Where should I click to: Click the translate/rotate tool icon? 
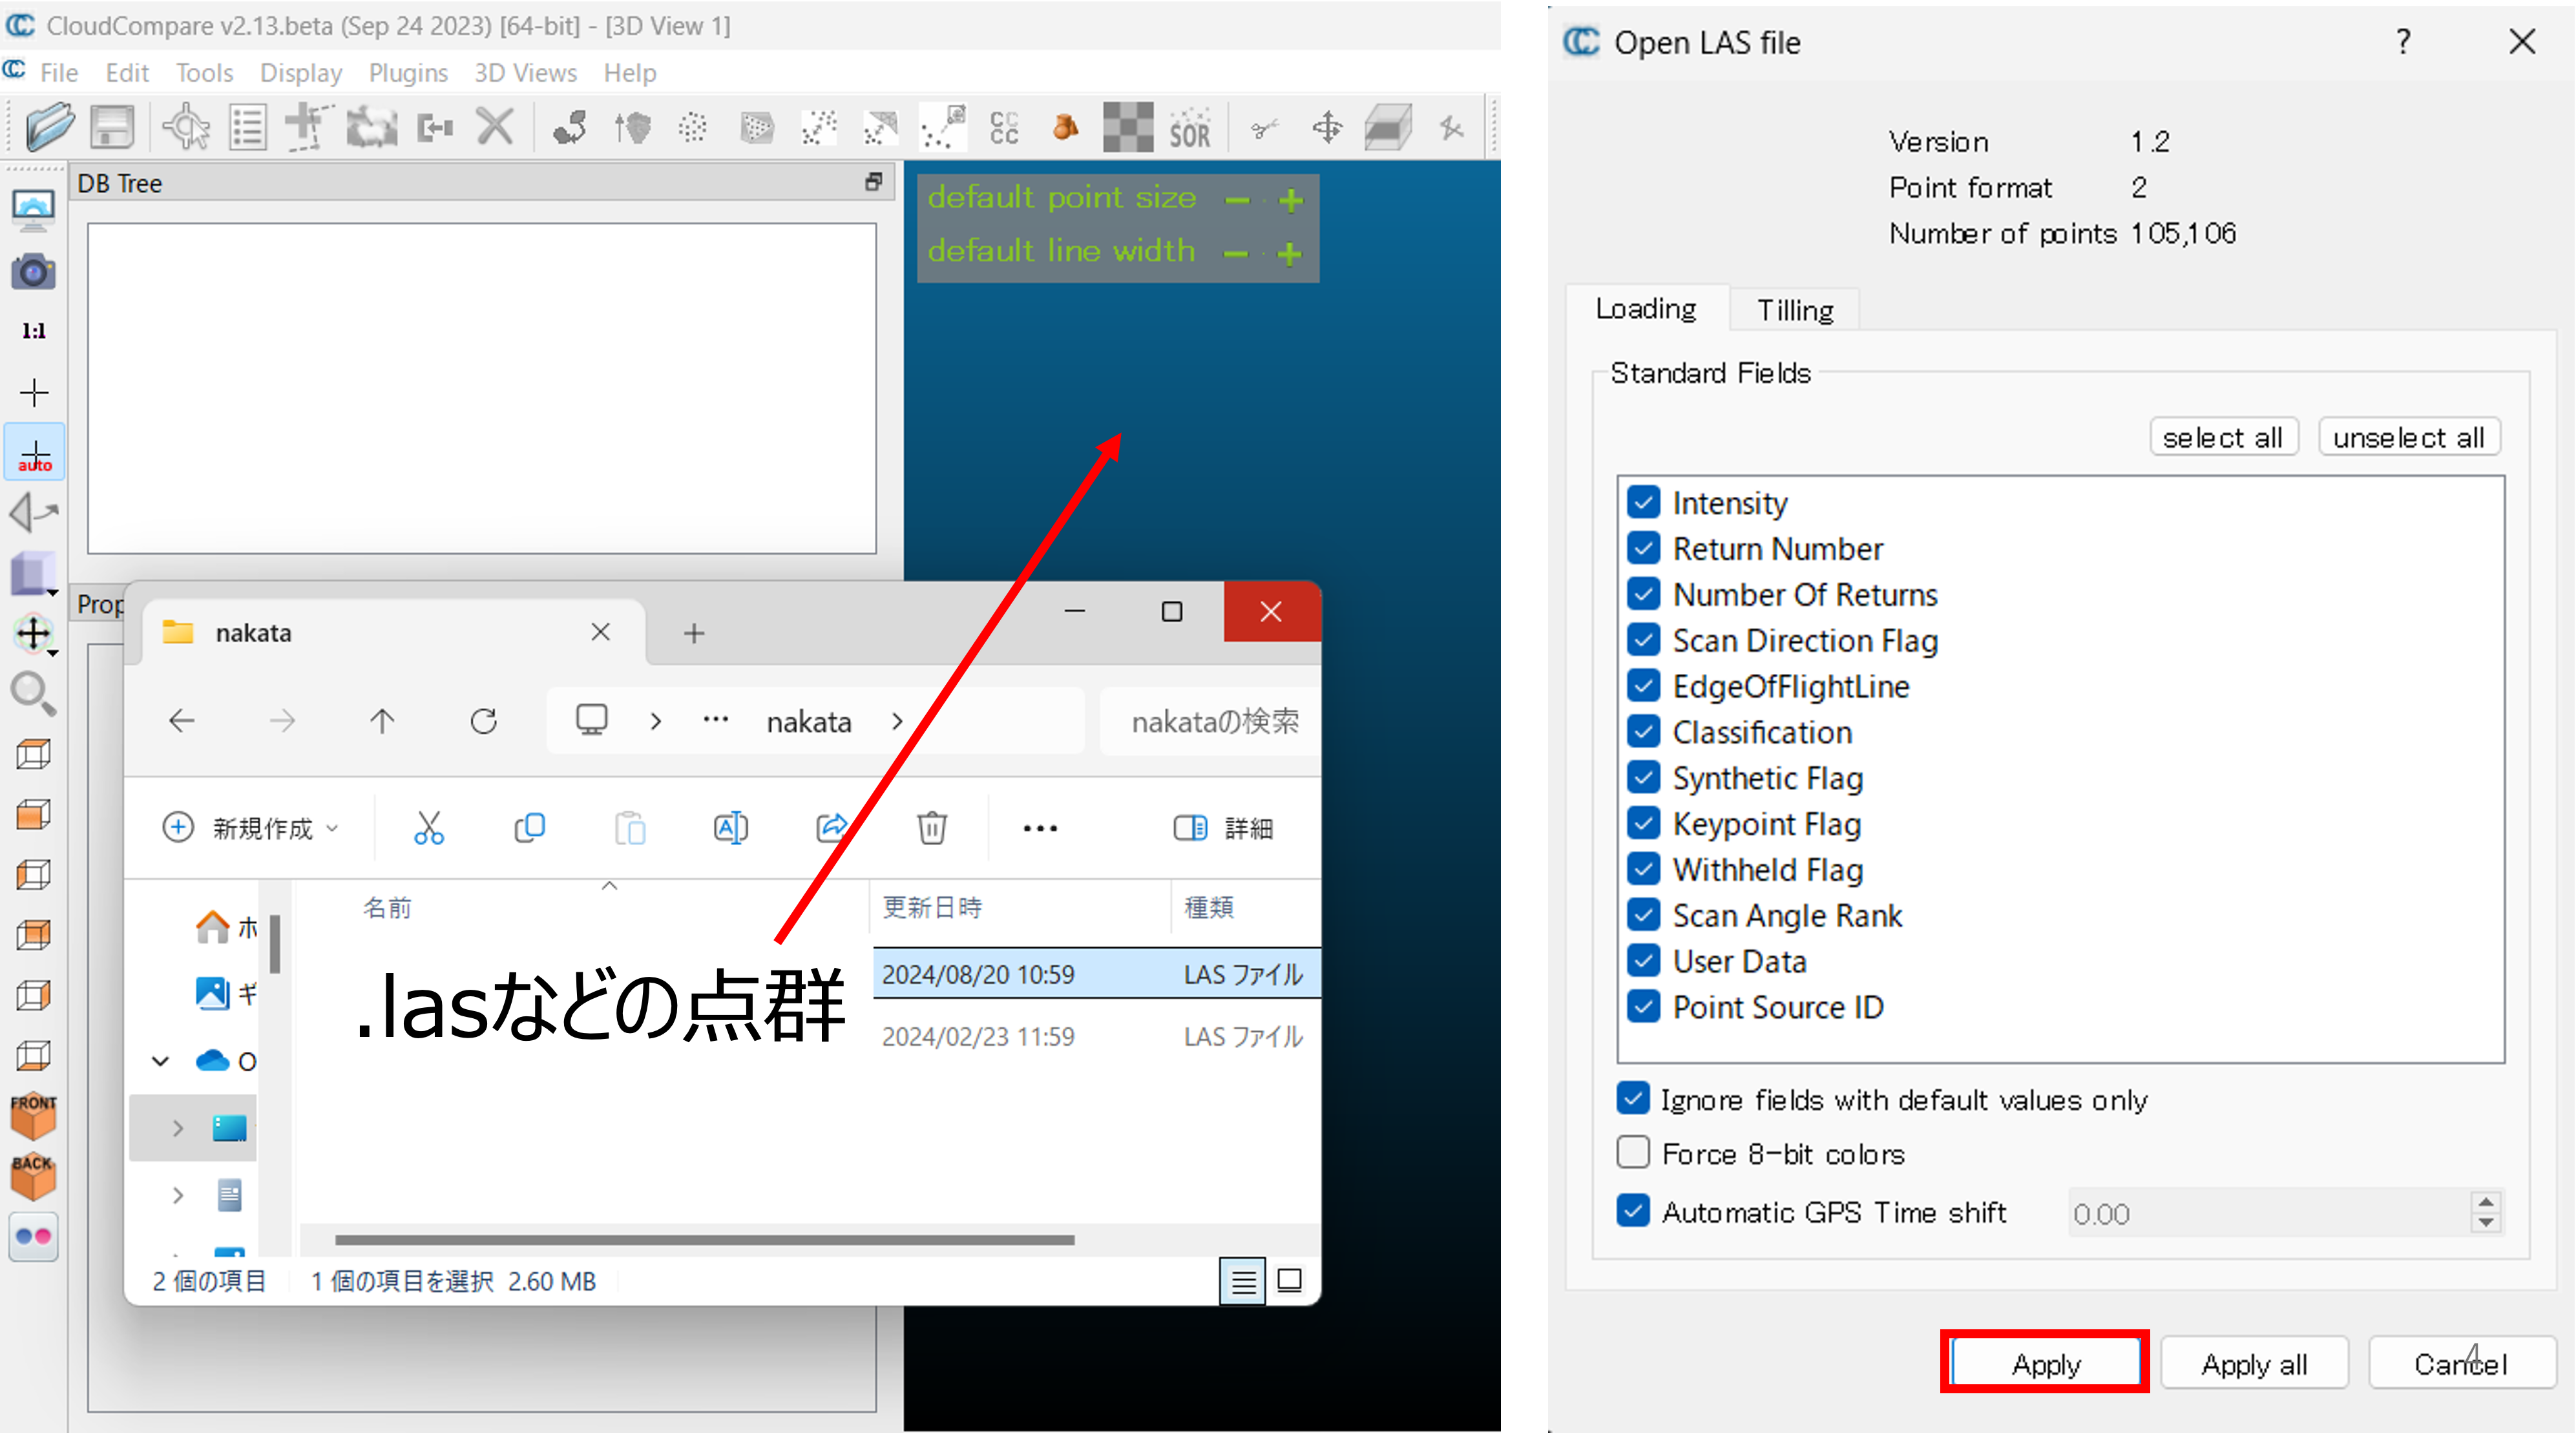click(x=1327, y=128)
